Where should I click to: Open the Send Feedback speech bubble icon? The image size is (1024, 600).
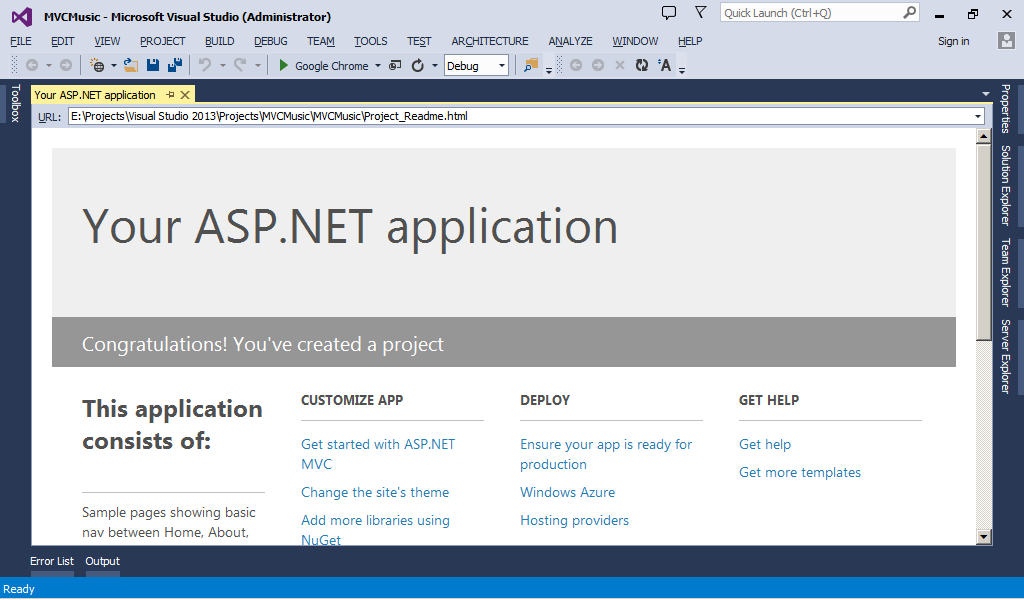pyautogui.click(x=668, y=11)
